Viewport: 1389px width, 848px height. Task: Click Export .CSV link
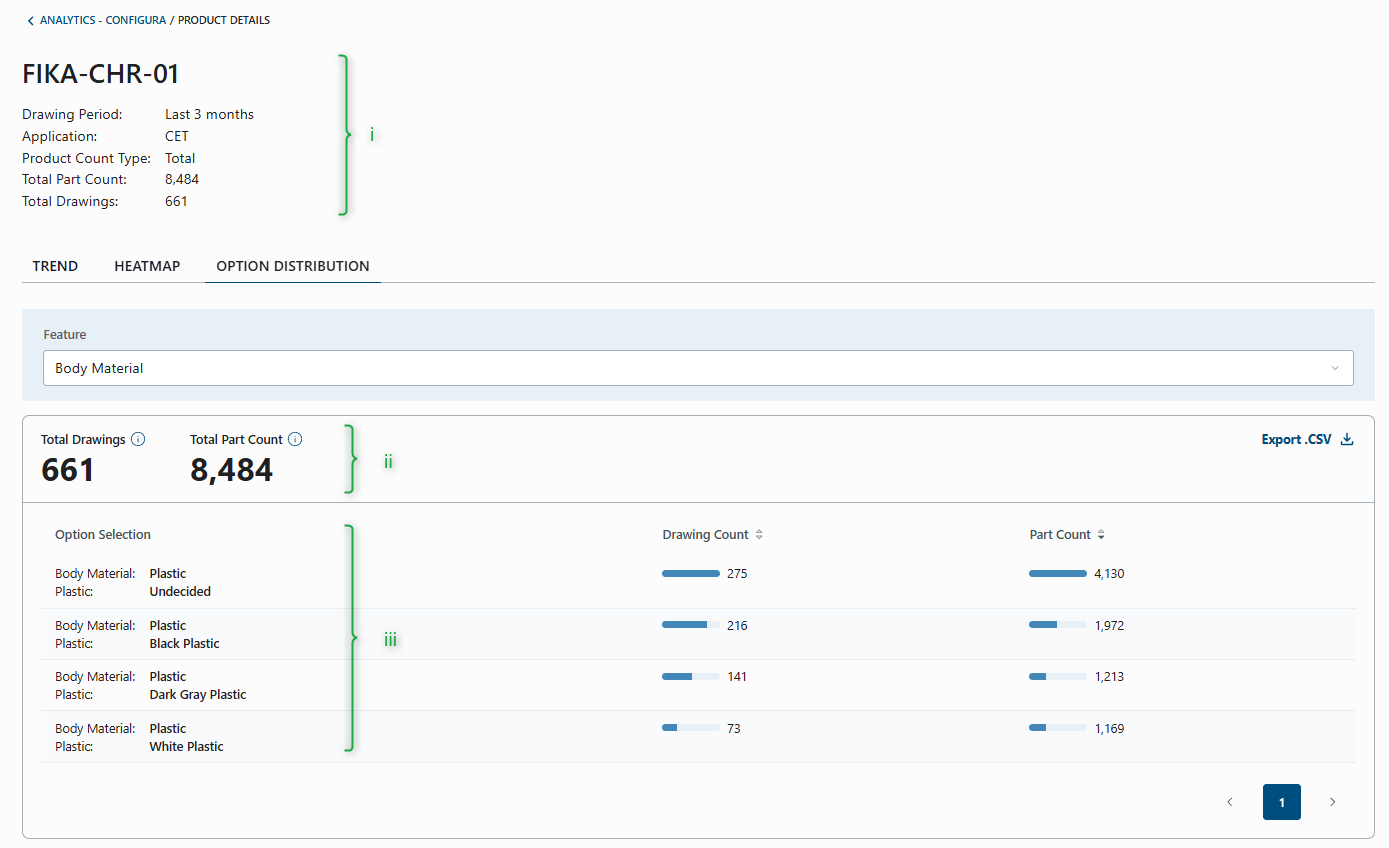[1297, 439]
